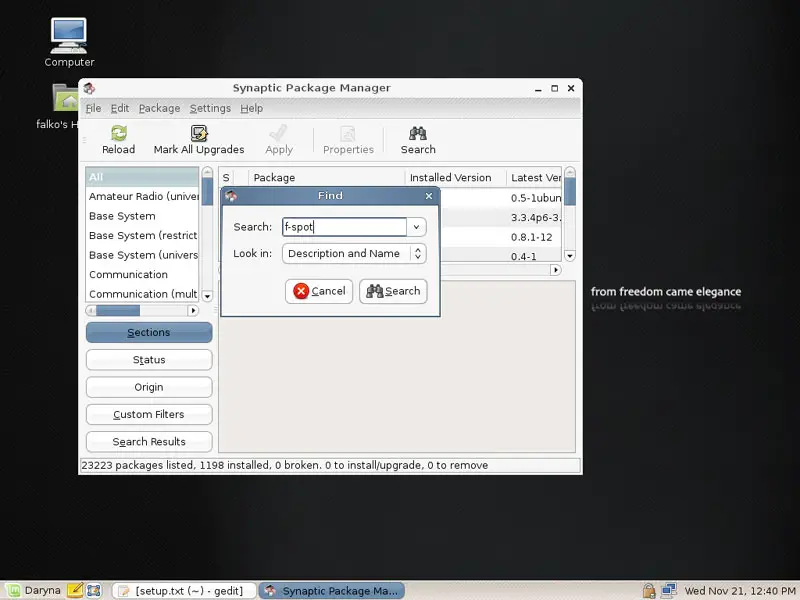Click version cell 0.8.1-12
This screenshot has height=600, width=800.
pyautogui.click(x=532, y=237)
